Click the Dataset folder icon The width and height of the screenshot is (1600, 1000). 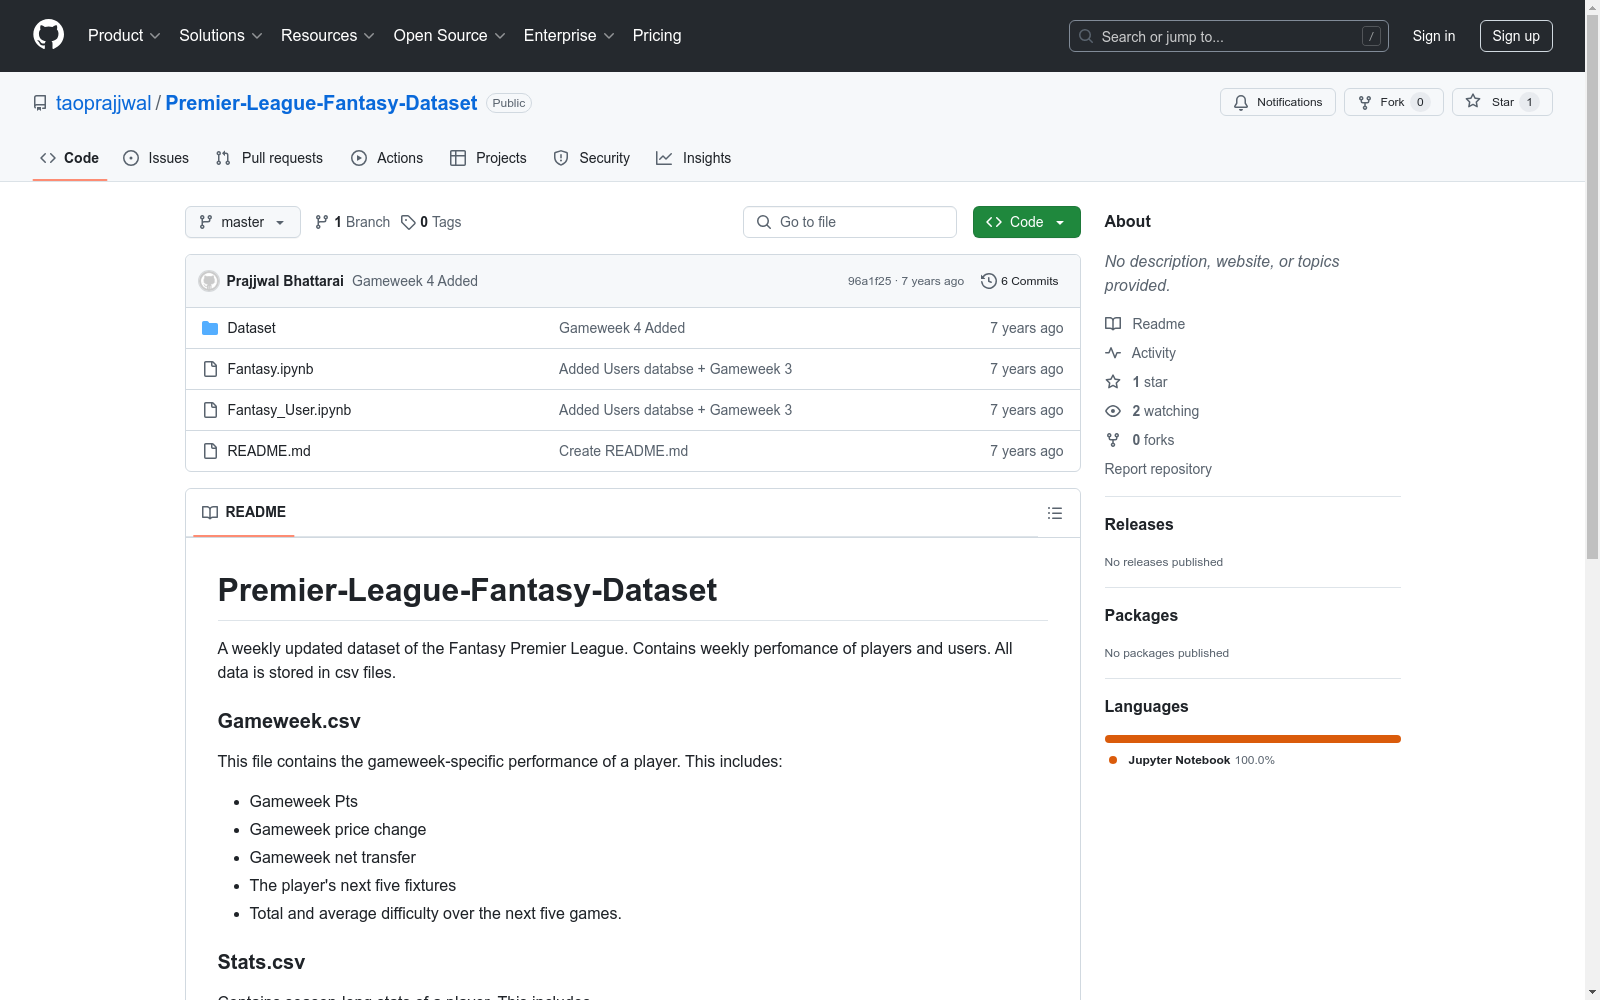pyautogui.click(x=210, y=328)
